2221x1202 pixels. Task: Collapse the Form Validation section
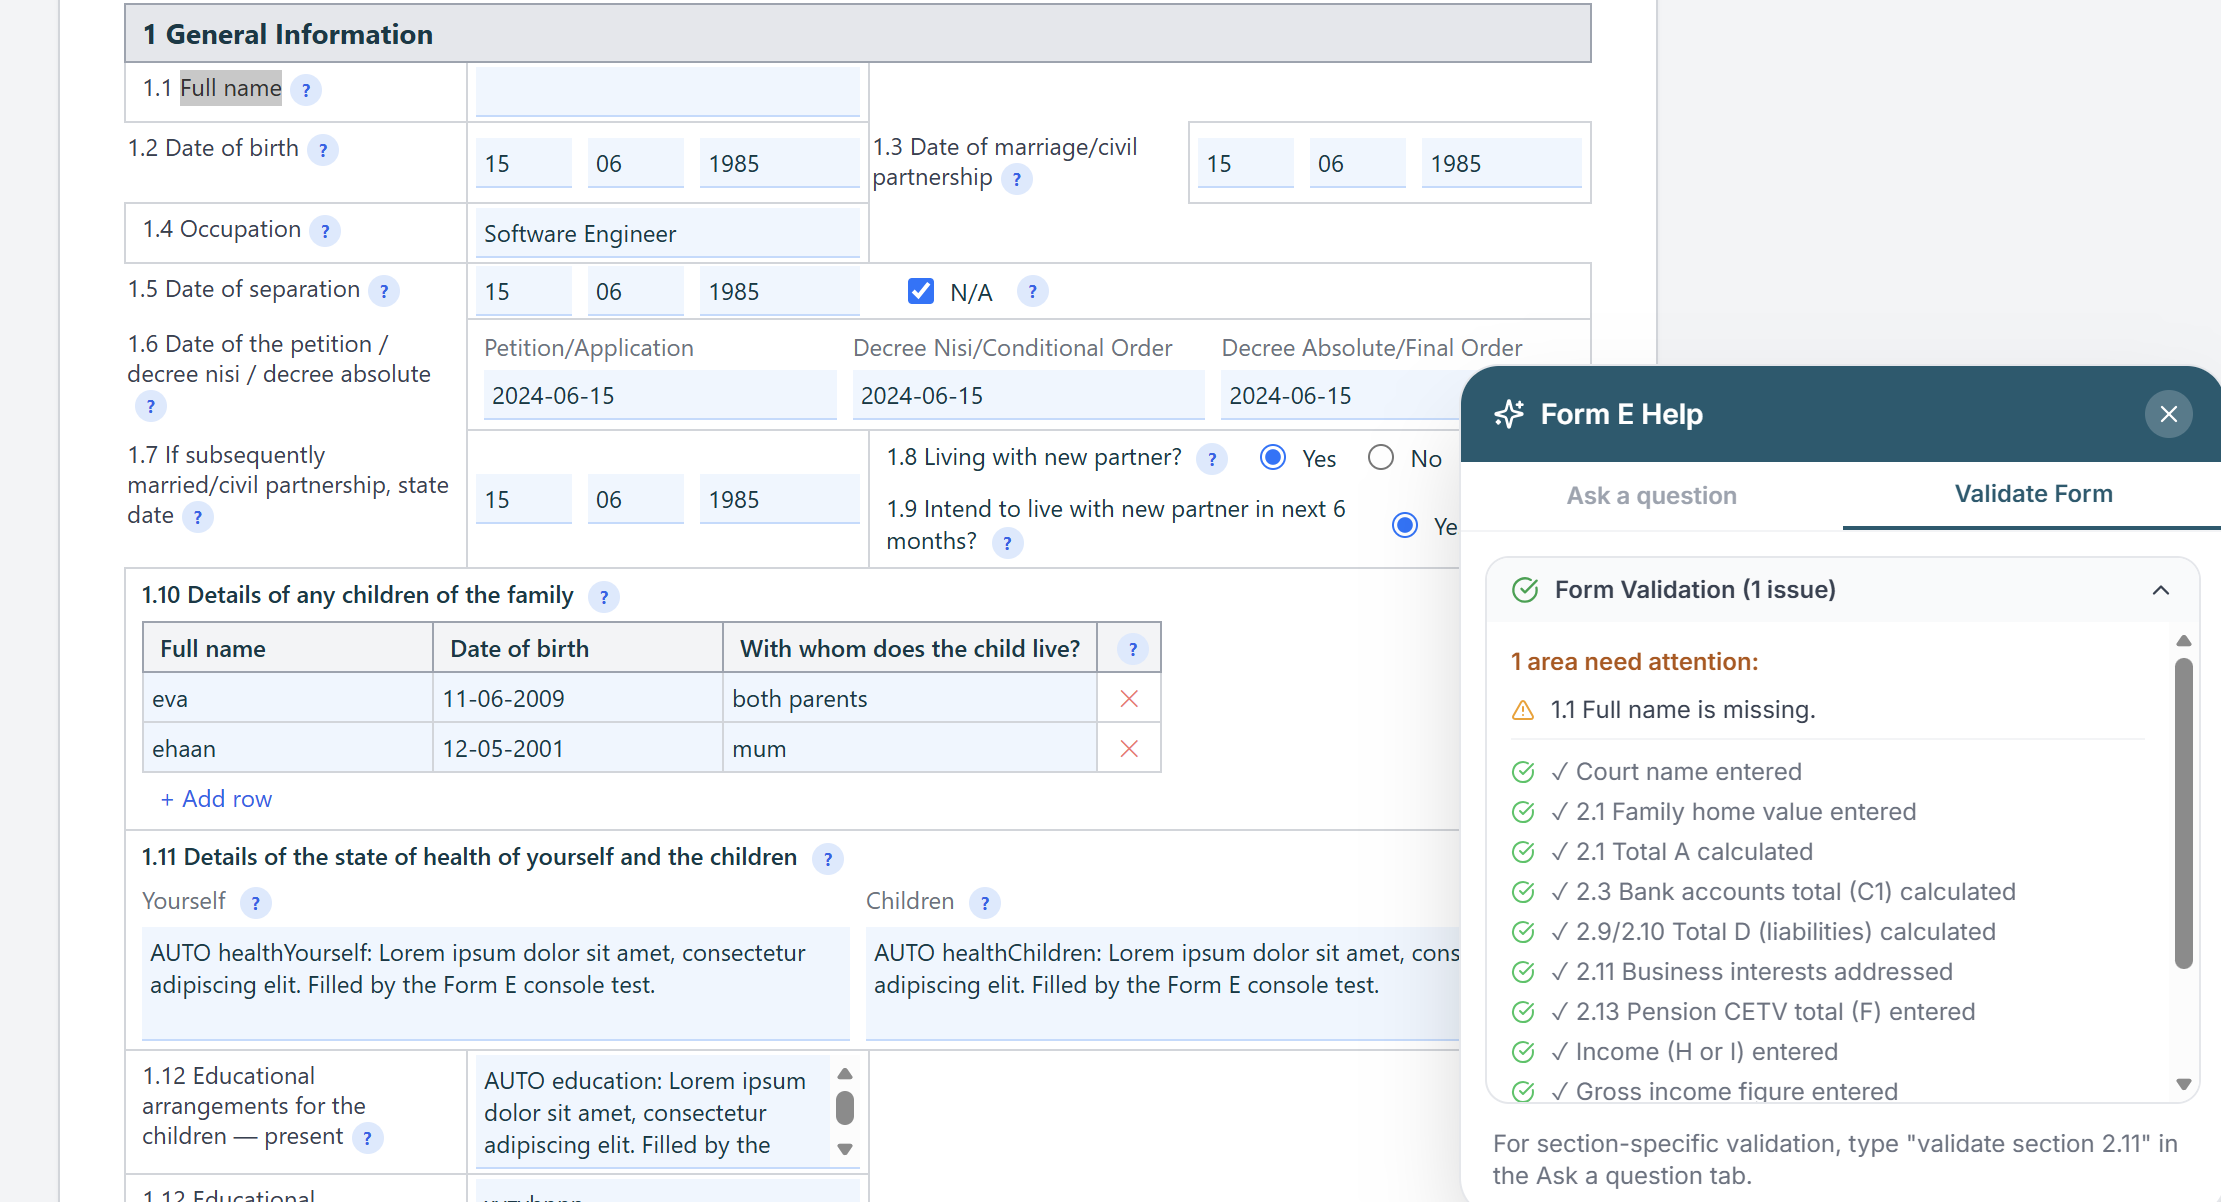click(2161, 590)
